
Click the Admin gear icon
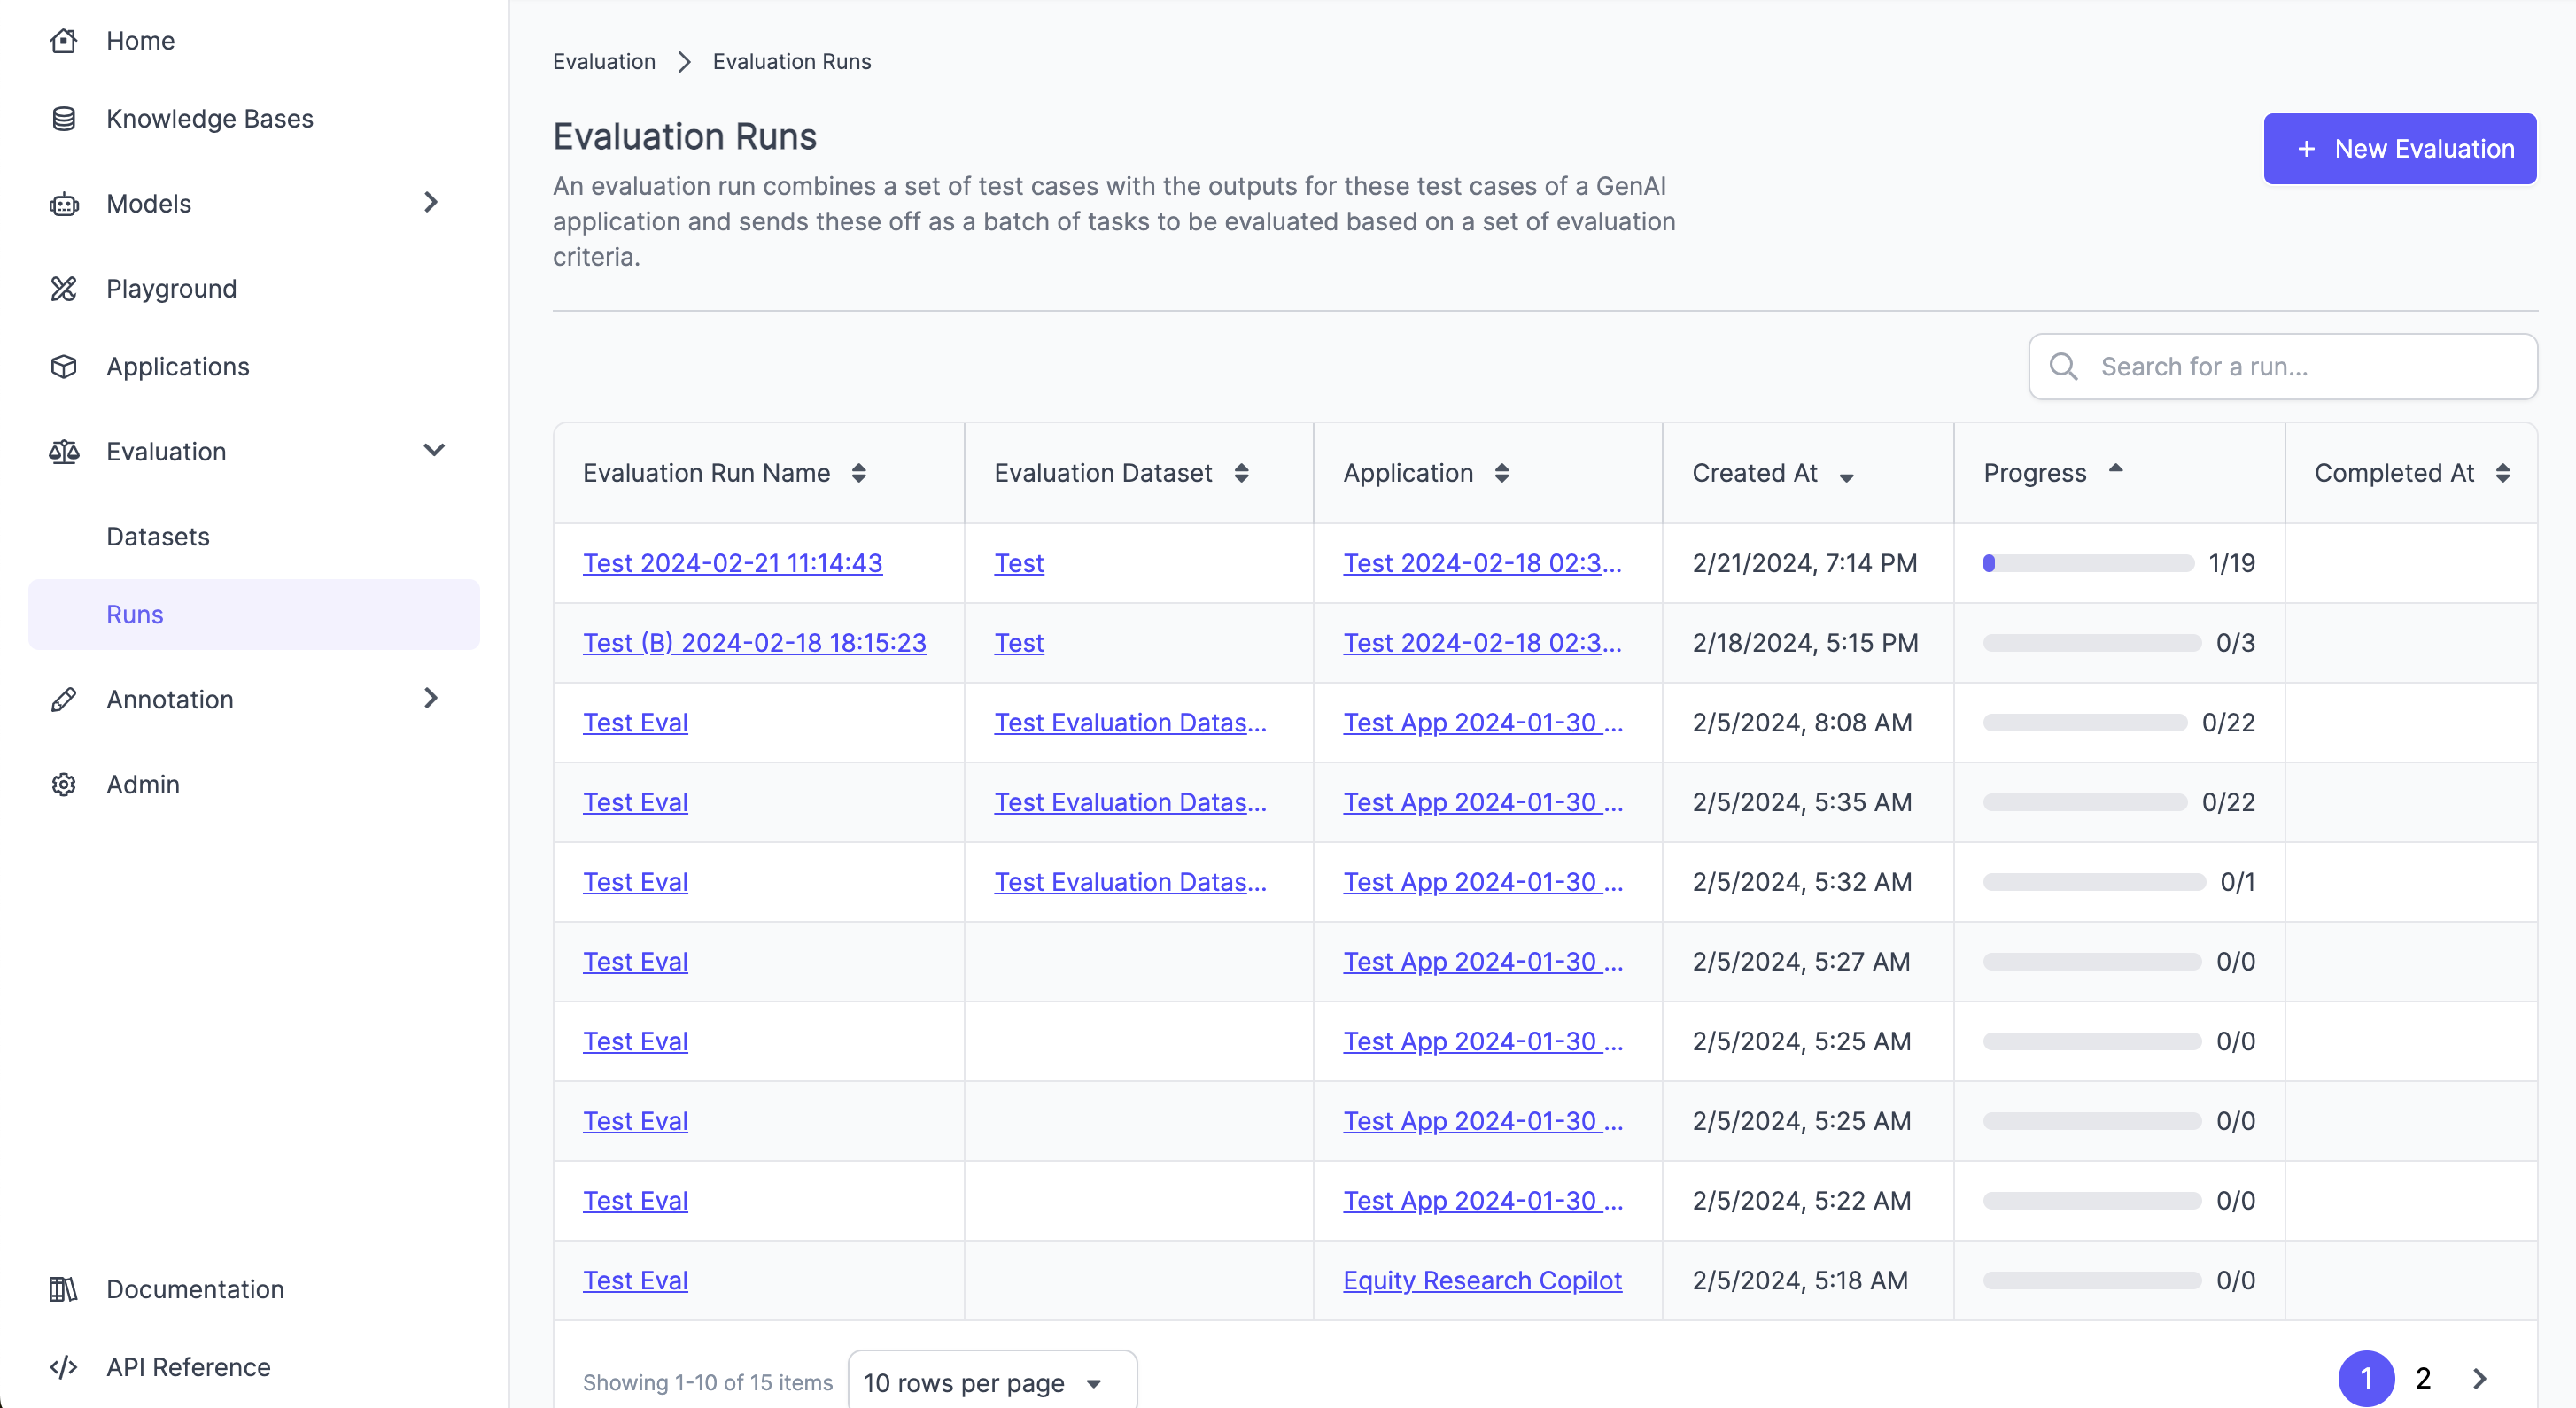tap(64, 785)
